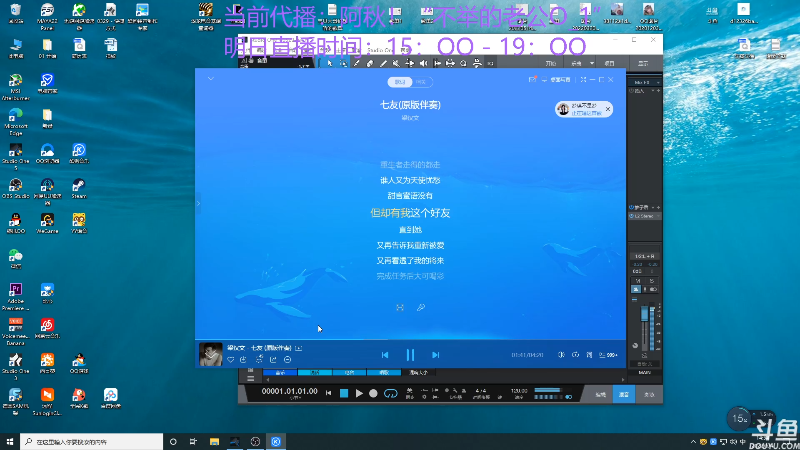Screen dimensions: 800x450
Task: Open the Recycle Bin desktop icon
Action: (x=16, y=14)
